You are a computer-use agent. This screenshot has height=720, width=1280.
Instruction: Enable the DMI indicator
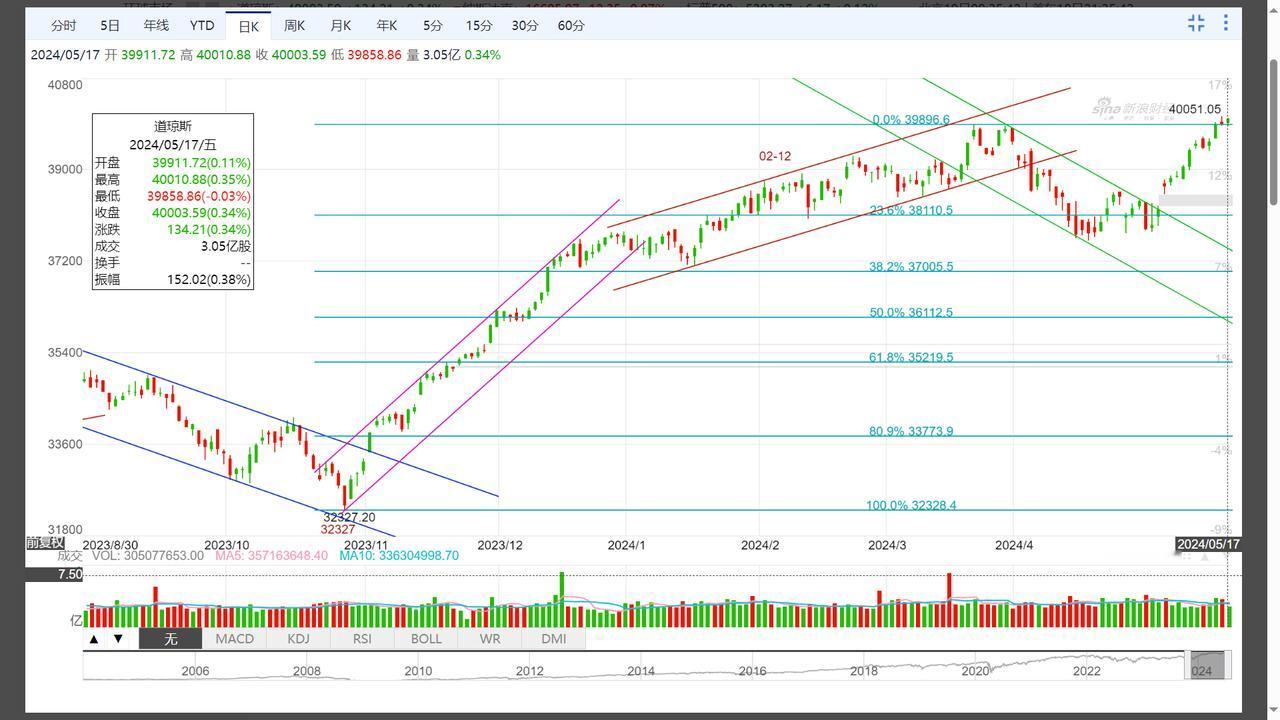(x=554, y=638)
